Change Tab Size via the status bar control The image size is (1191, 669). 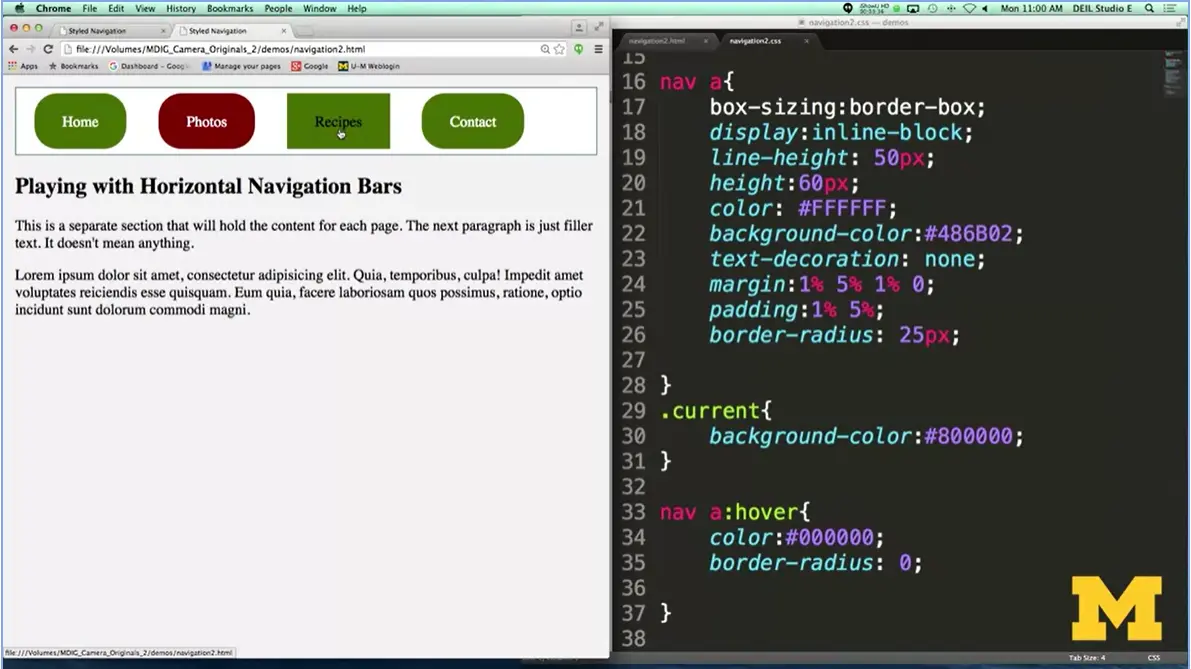tap(1087, 658)
